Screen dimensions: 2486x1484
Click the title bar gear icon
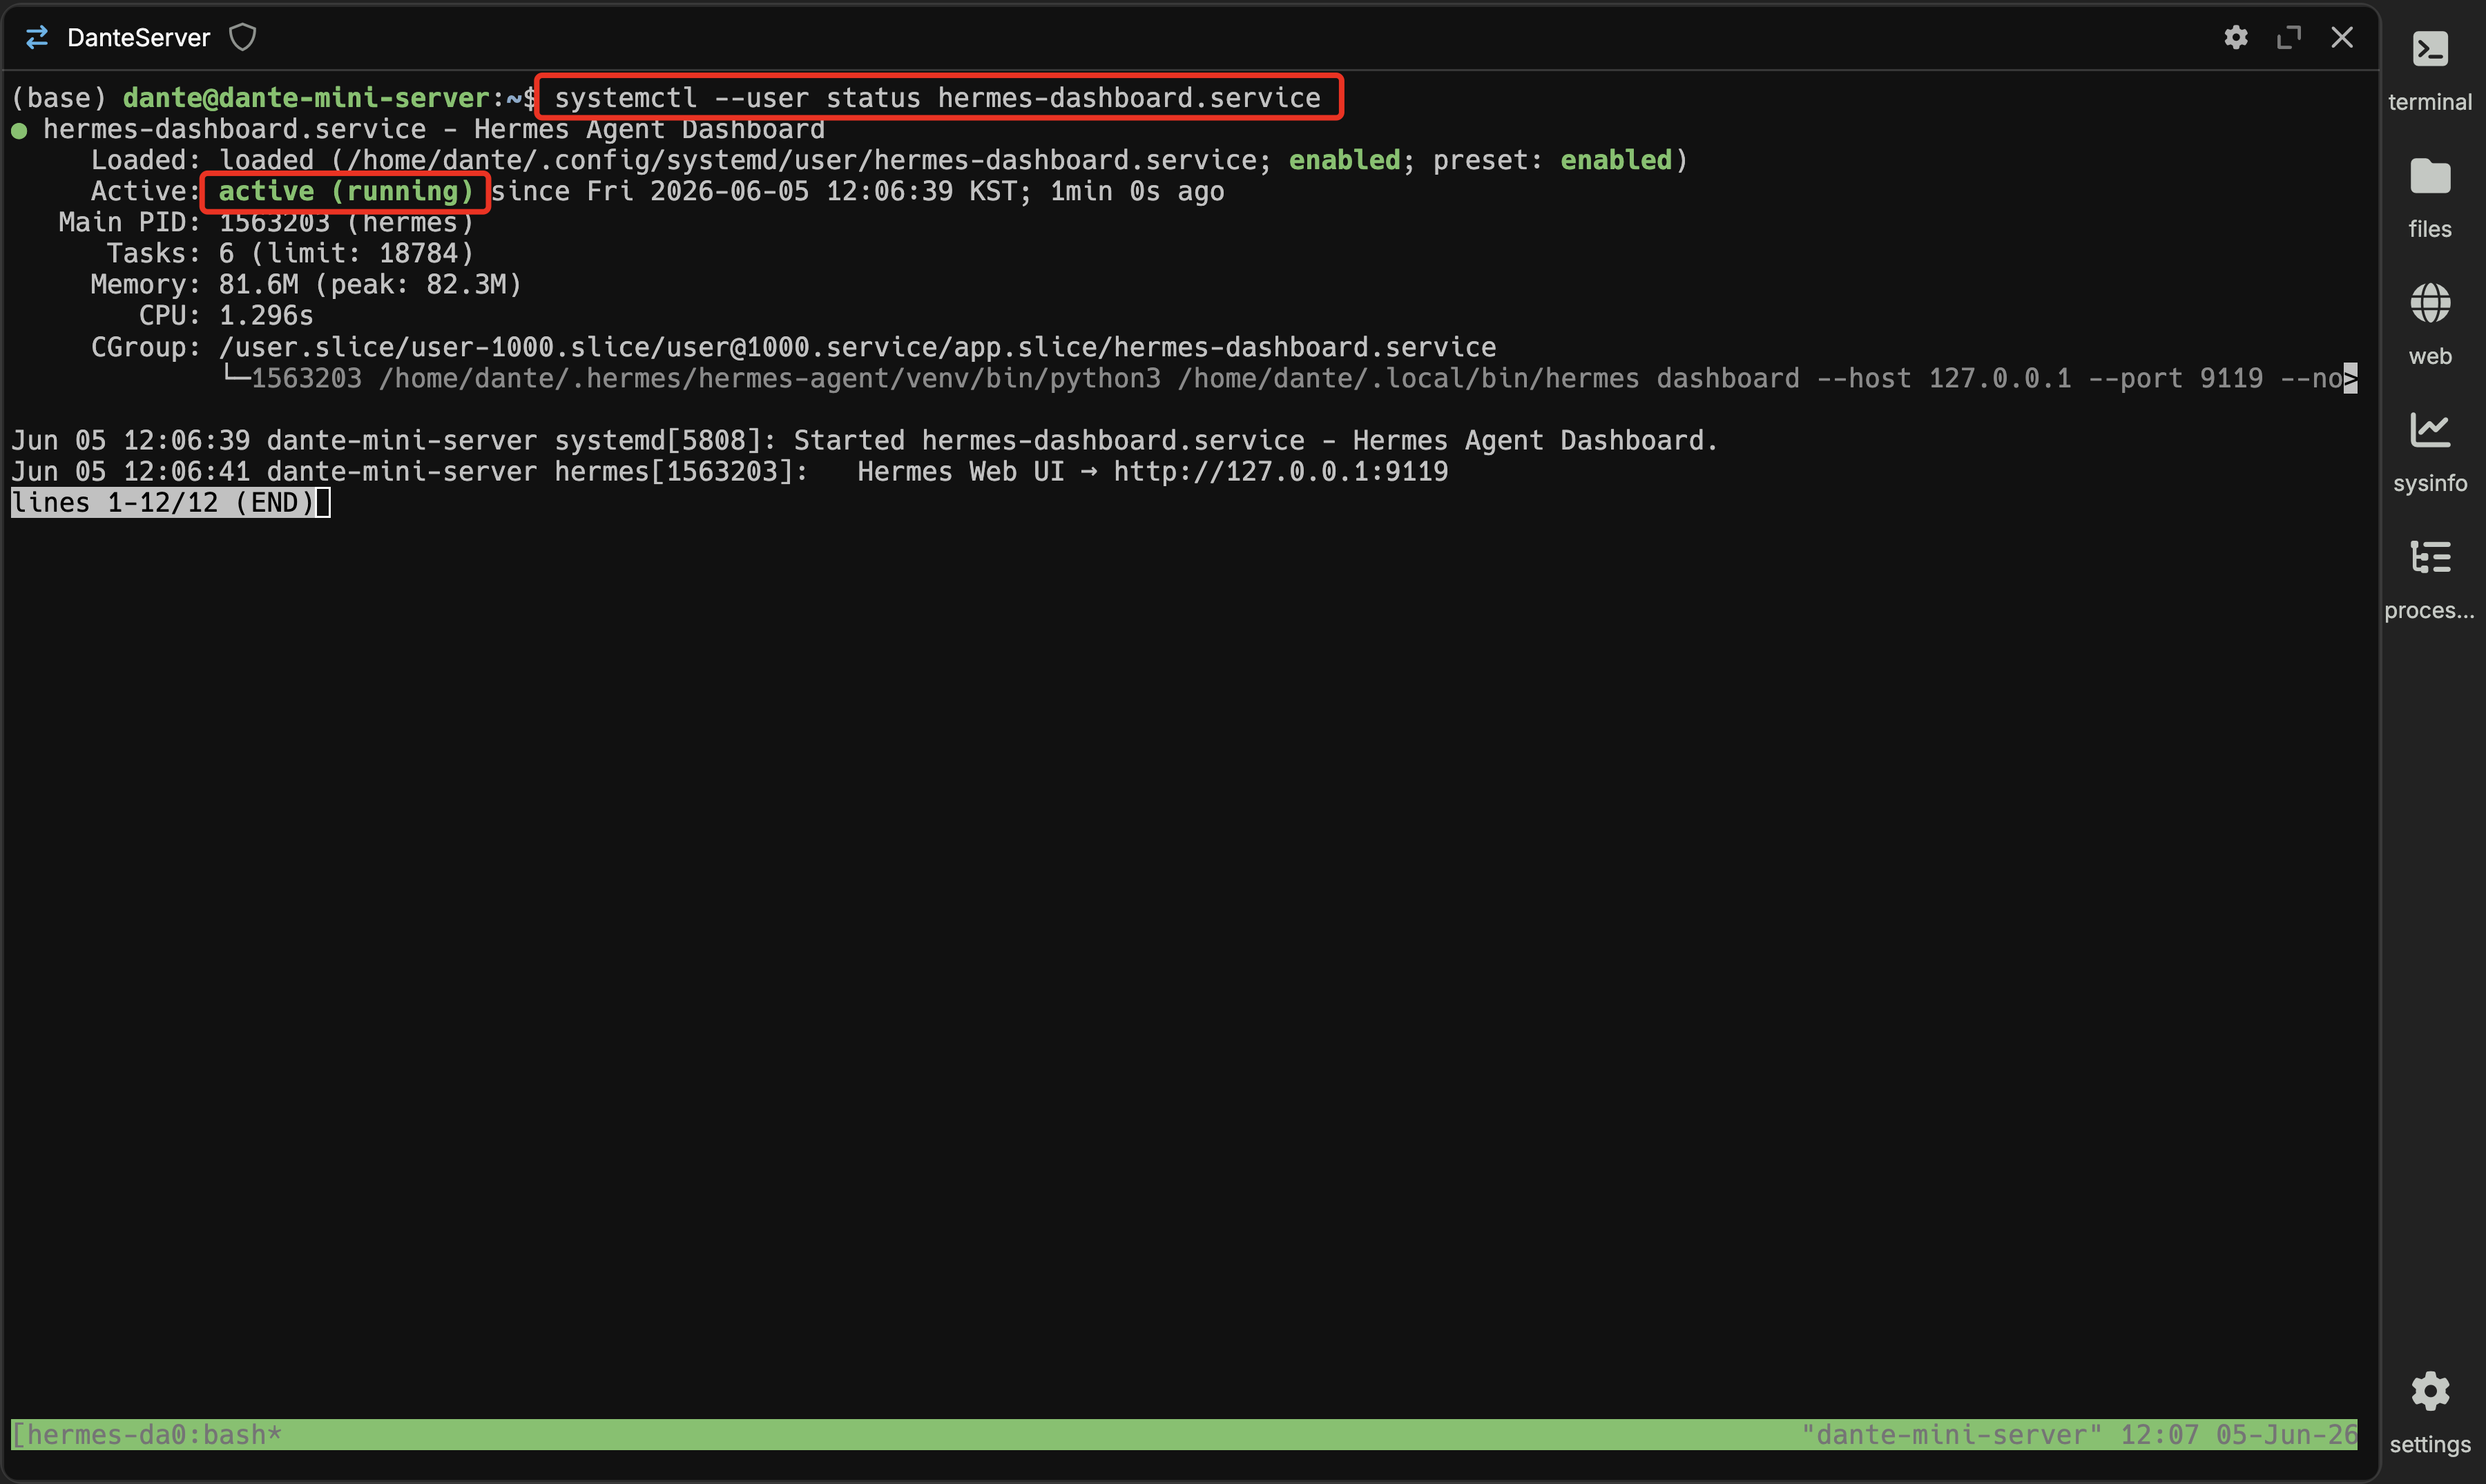point(2236,37)
